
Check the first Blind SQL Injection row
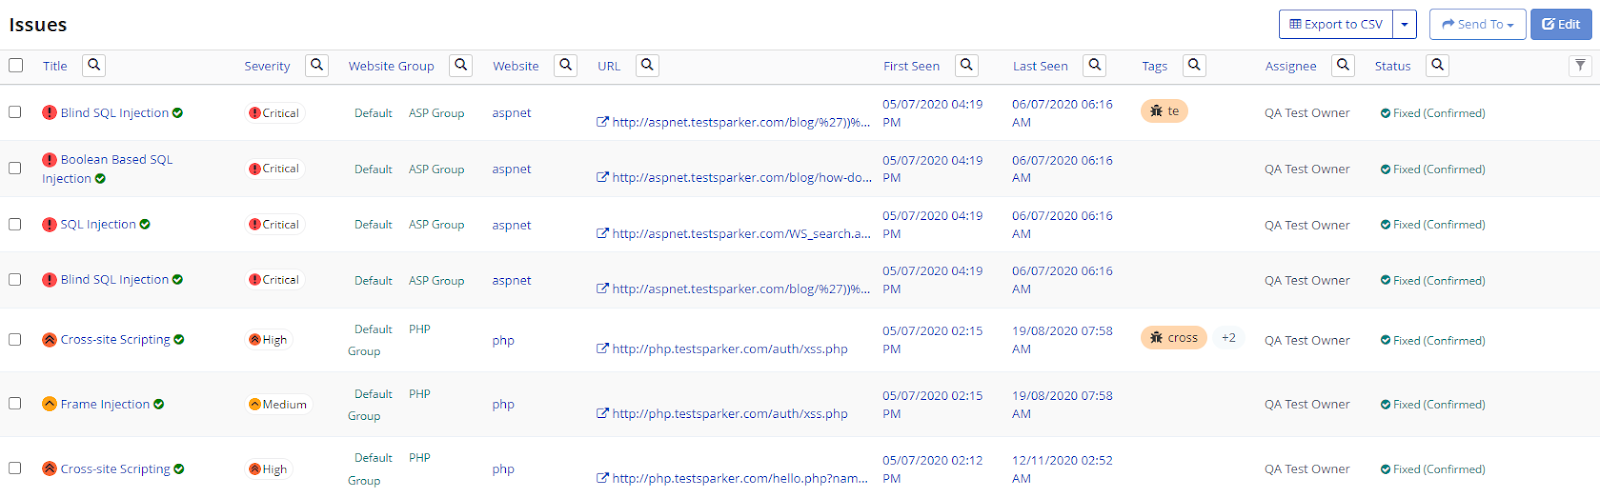click(15, 112)
